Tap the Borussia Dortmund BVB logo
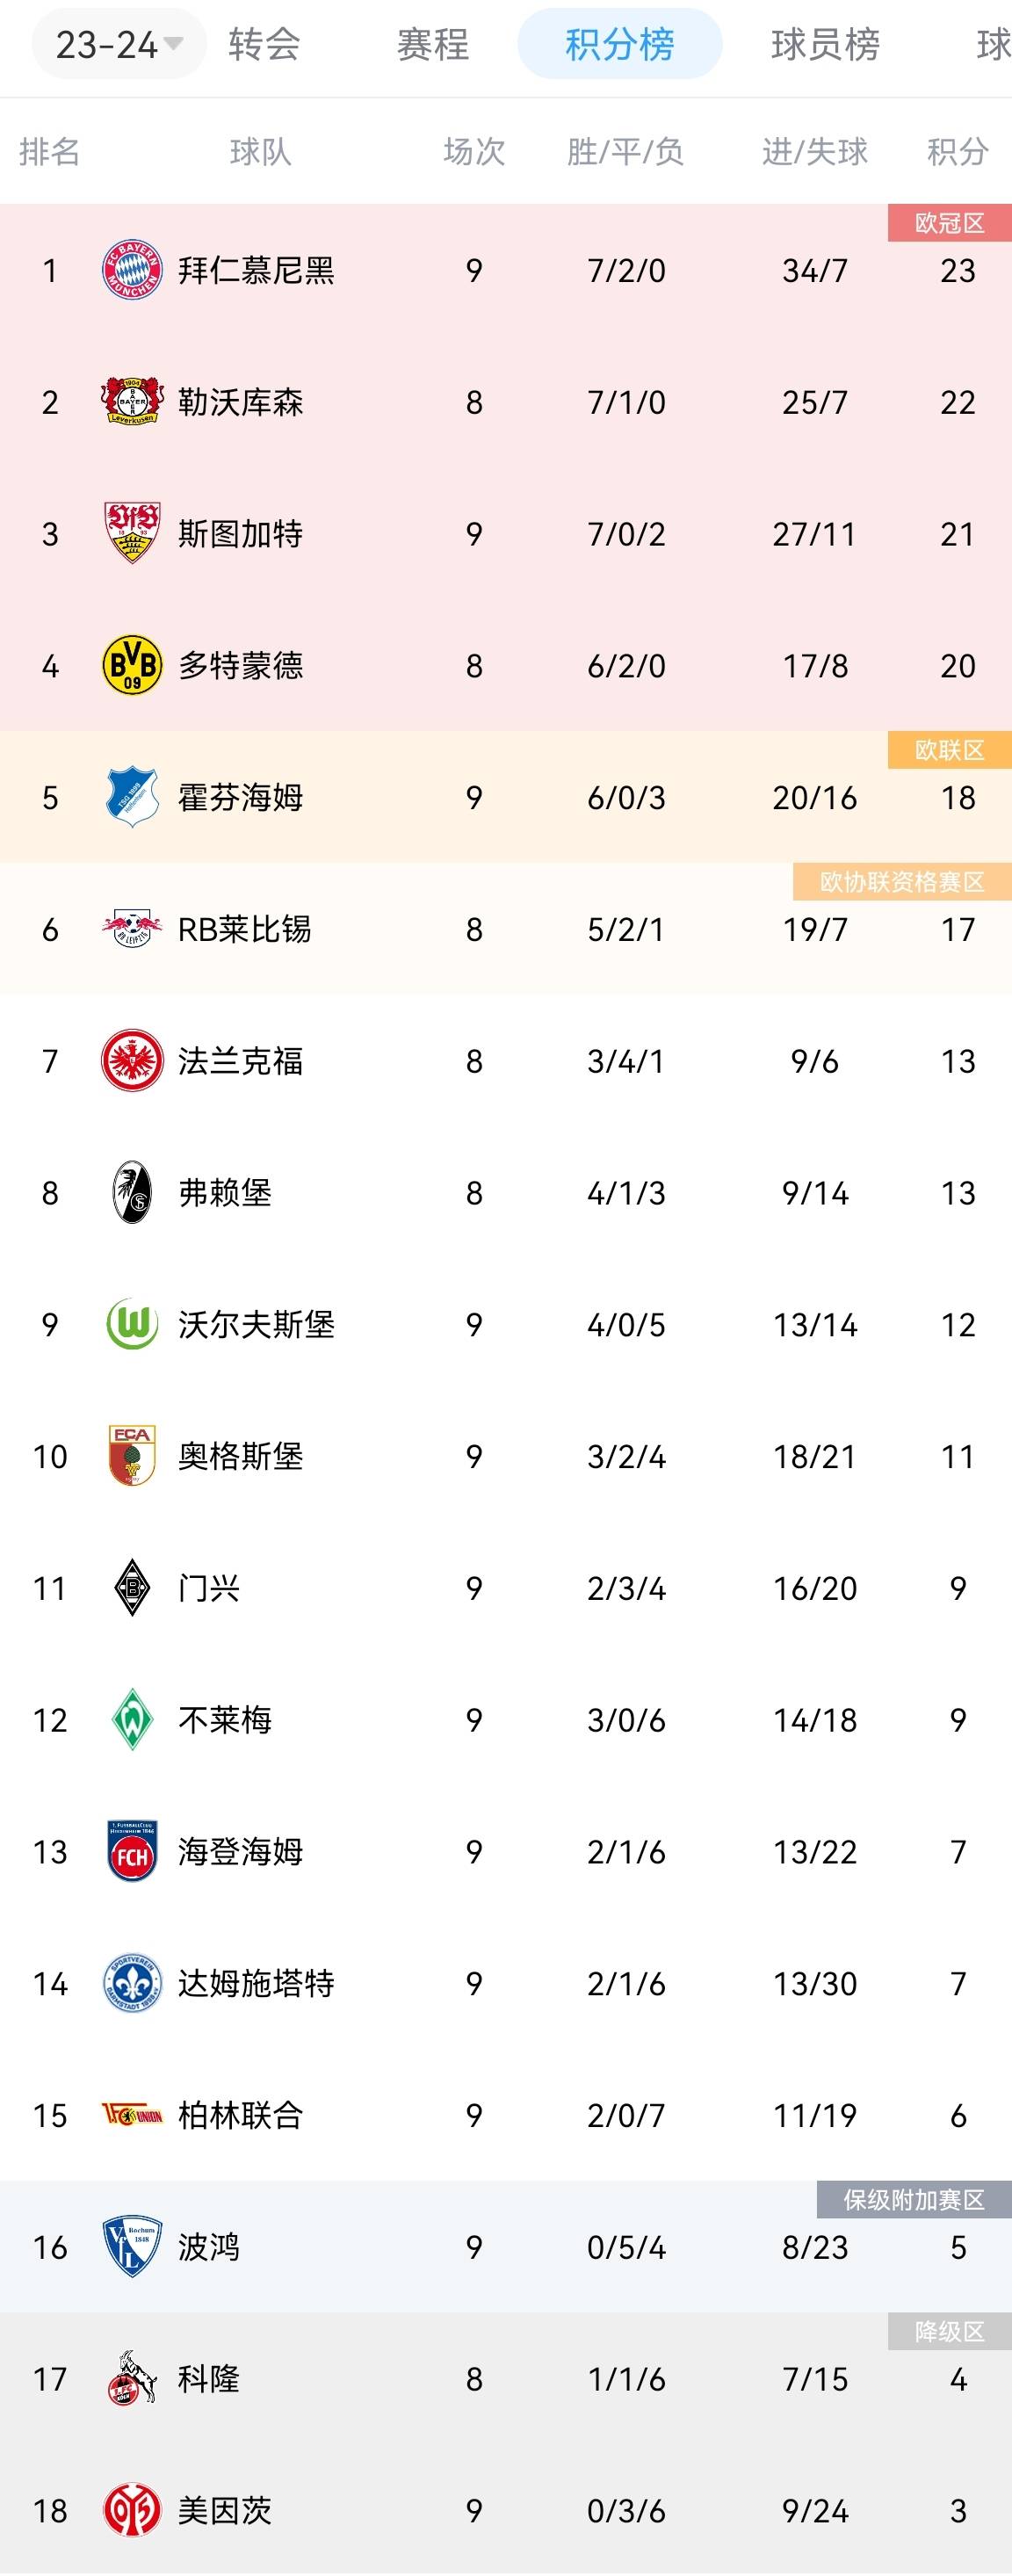This screenshot has width=1012, height=2576. (x=132, y=665)
